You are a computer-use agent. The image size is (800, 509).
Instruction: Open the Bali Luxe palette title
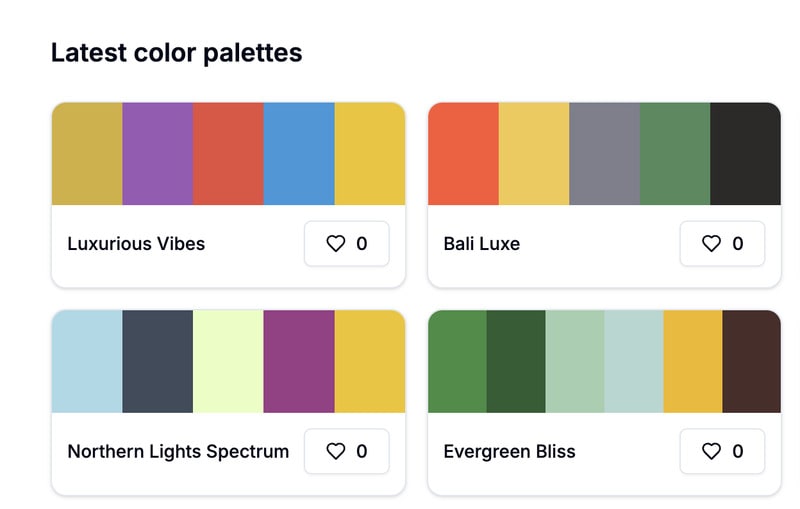(x=481, y=244)
